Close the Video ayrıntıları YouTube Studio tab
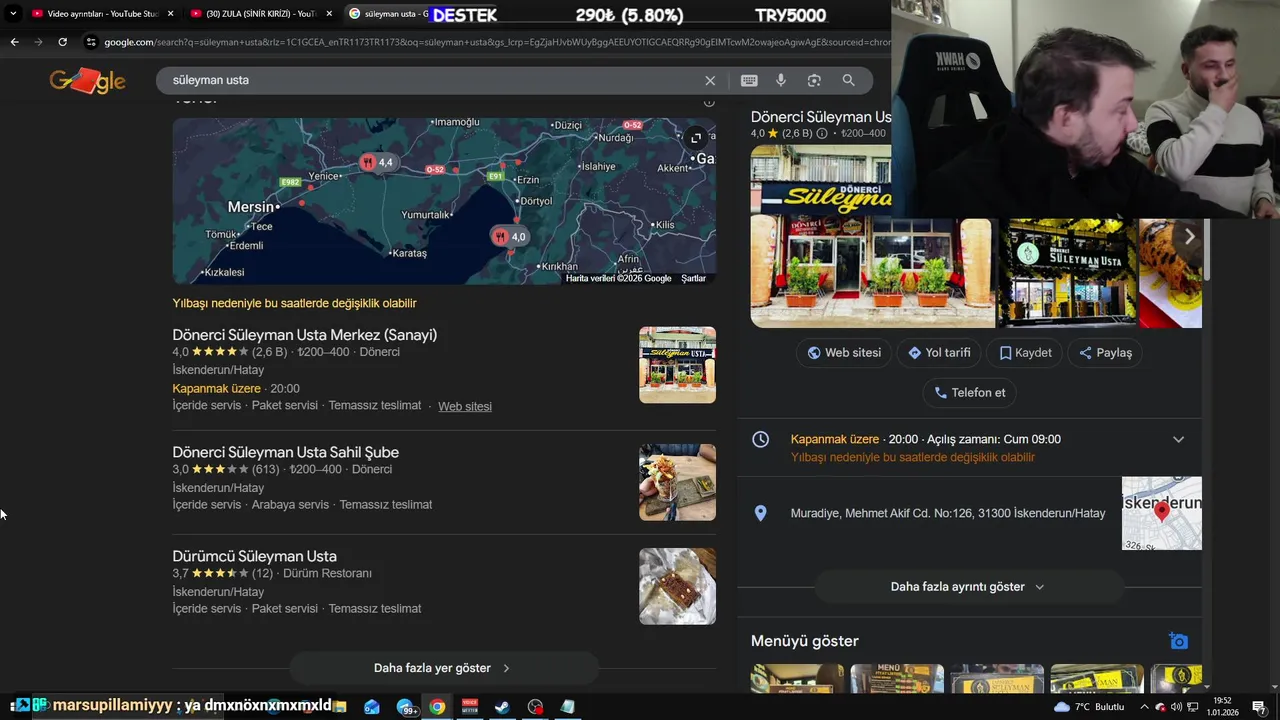The width and height of the screenshot is (1280, 720). click(170, 14)
